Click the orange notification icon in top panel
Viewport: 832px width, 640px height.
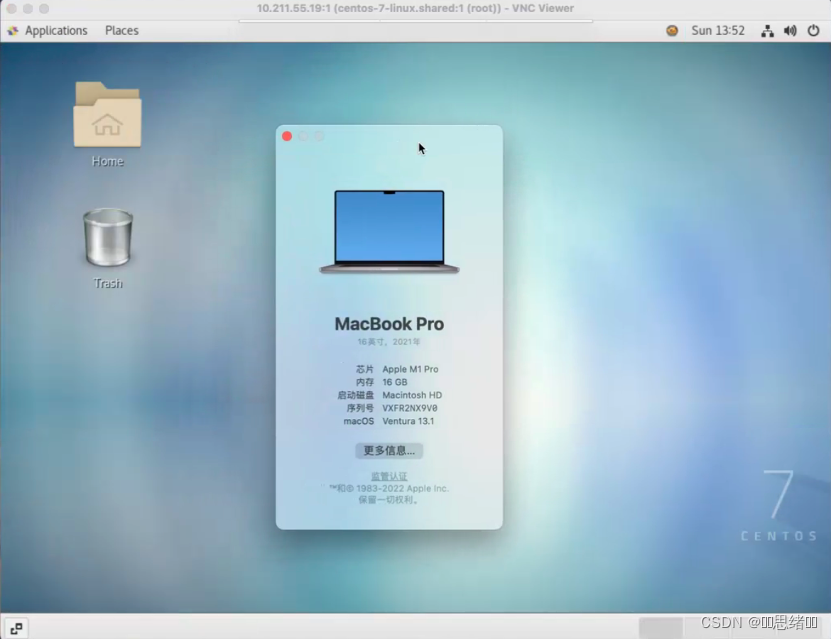672,31
